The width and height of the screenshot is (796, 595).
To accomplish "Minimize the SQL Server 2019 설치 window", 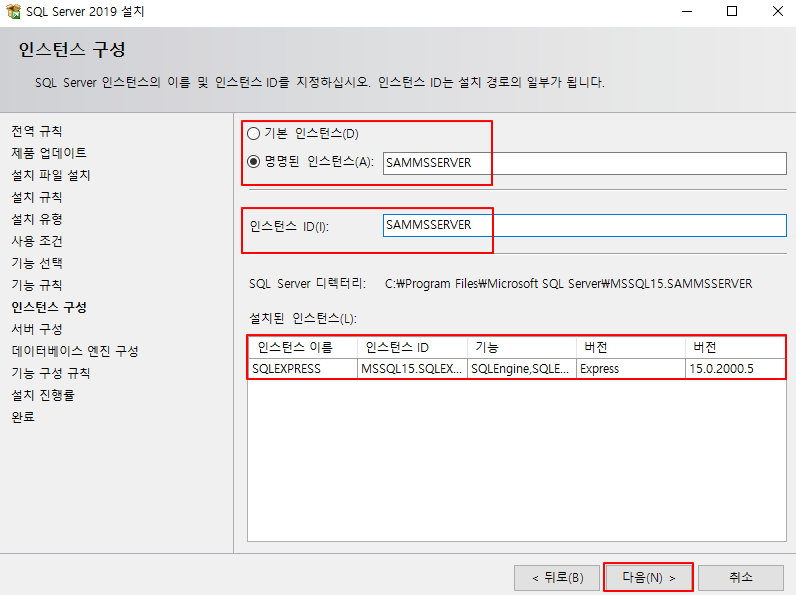I will tap(687, 11).
